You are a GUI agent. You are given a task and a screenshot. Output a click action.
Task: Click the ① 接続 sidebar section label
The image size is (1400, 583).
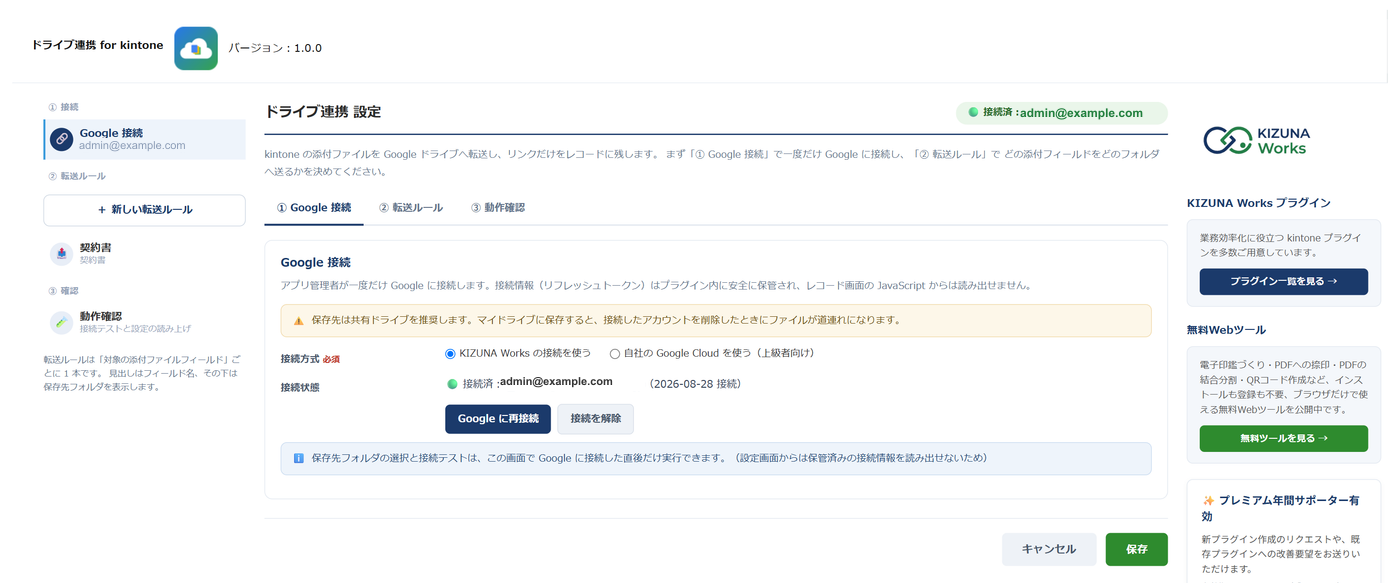click(63, 107)
